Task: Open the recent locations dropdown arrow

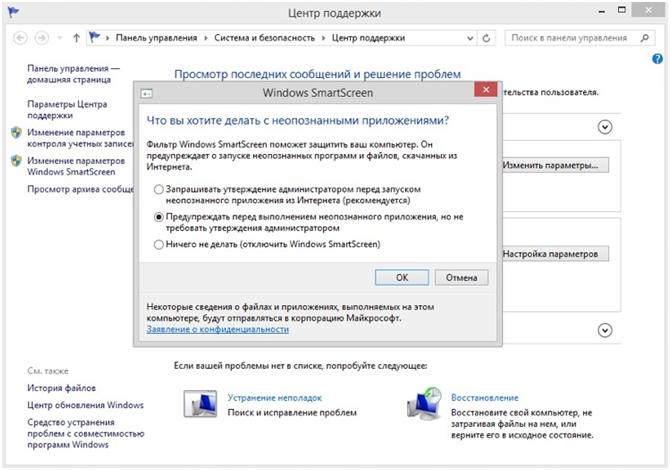Action: pyautogui.click(x=60, y=38)
